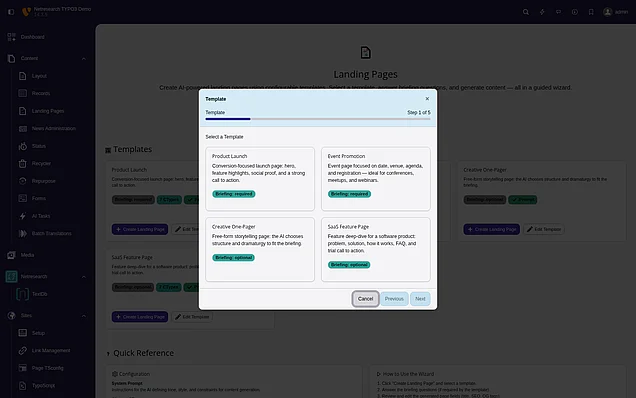Open the Landing Pages menu entry
636x398 pixels.
[47, 111]
